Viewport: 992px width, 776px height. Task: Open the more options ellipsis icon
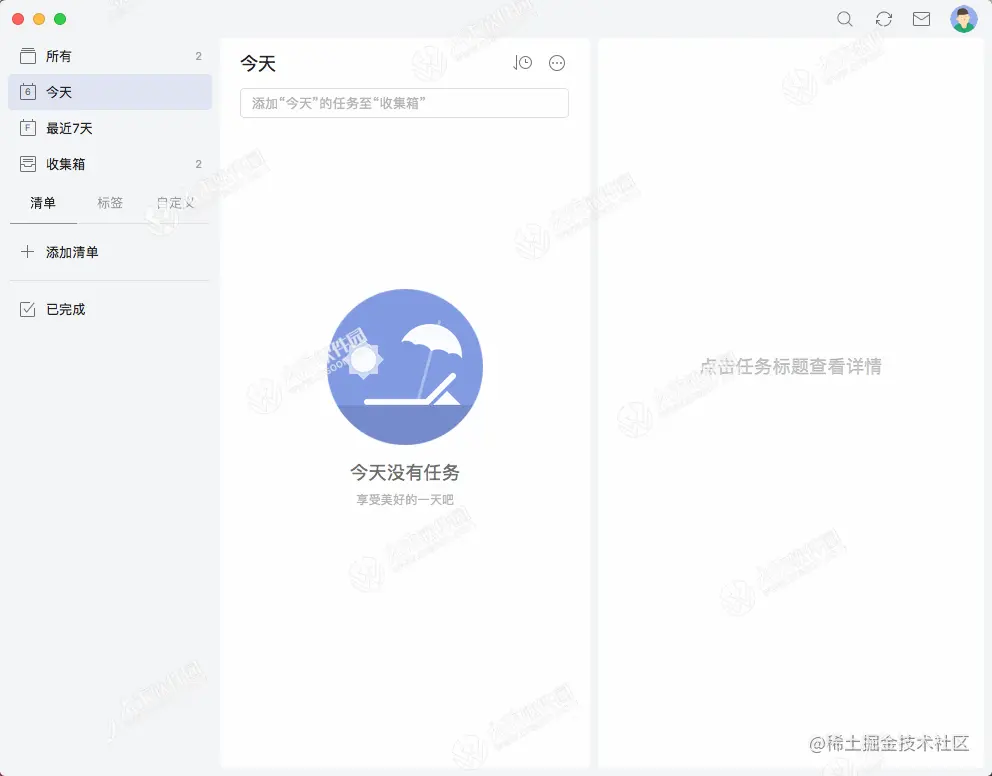(557, 63)
